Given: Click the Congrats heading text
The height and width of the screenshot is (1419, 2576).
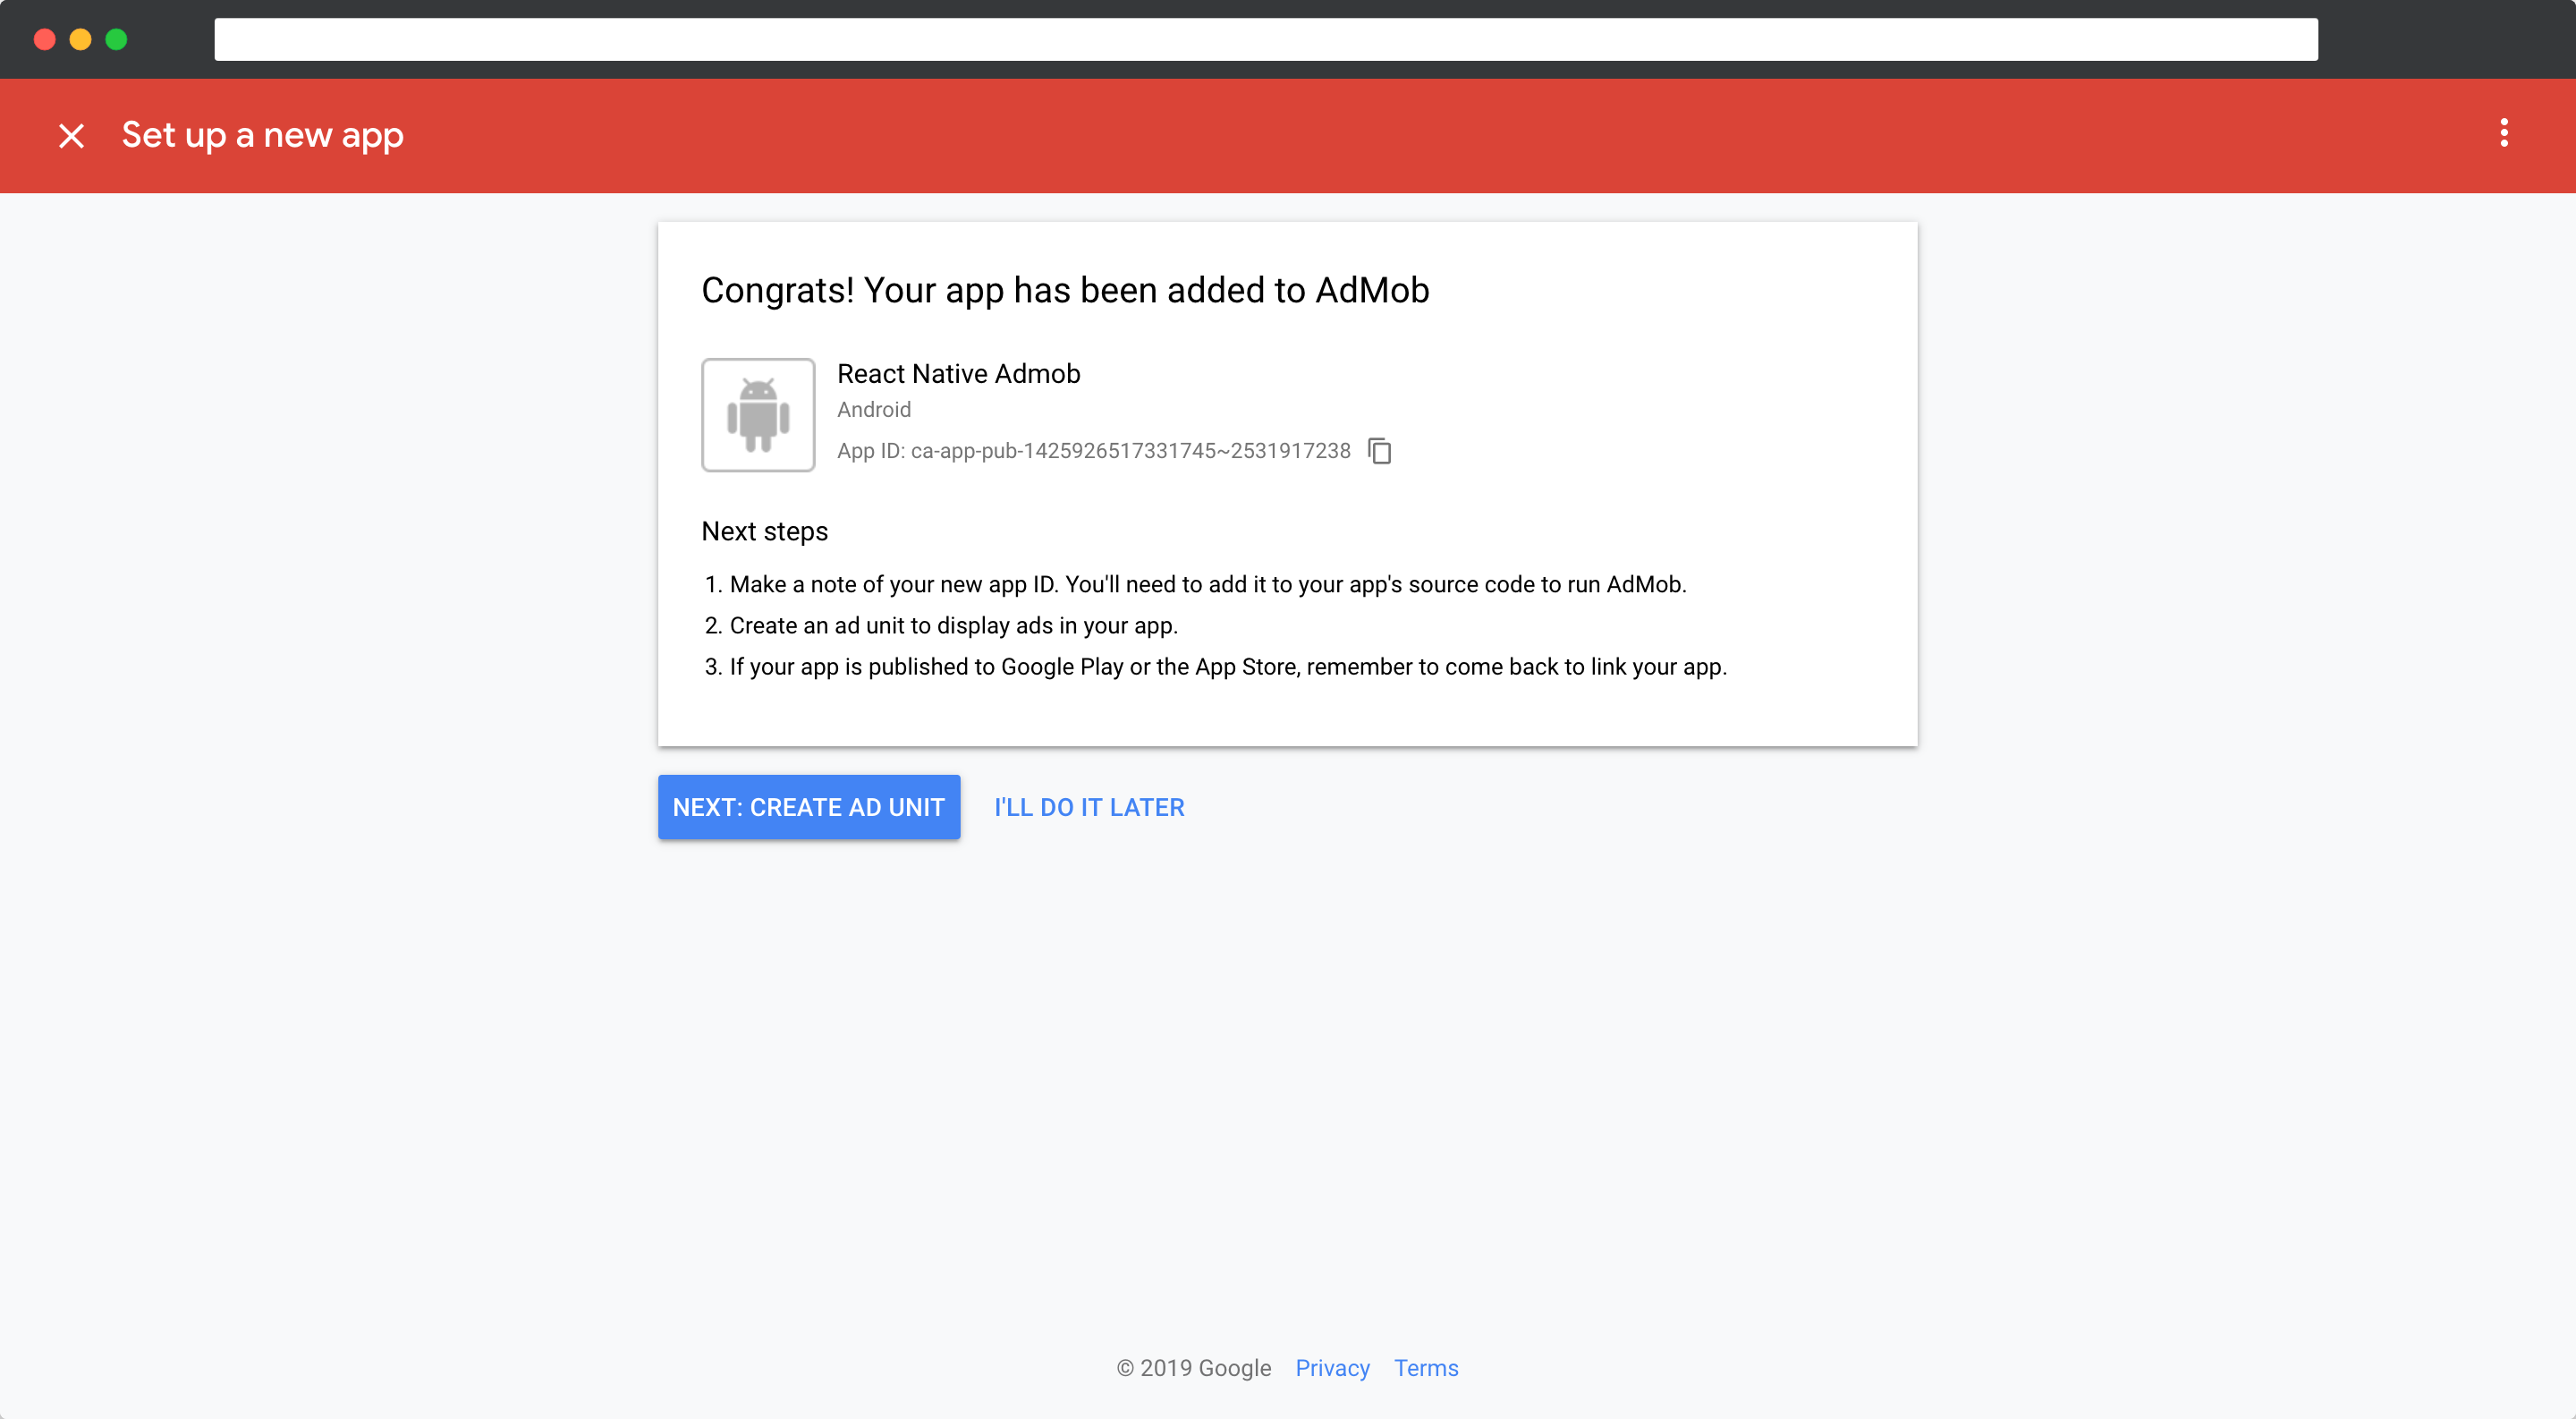Looking at the screenshot, I should [1065, 290].
